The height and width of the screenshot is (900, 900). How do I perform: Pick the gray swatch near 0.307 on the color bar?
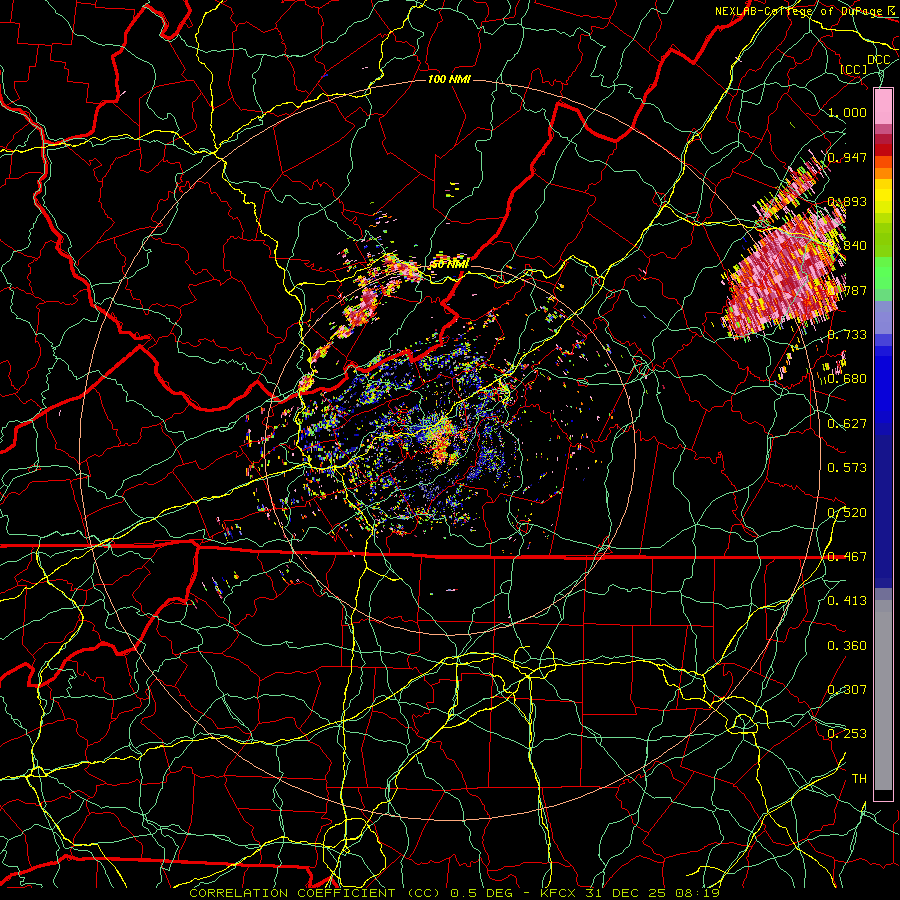click(883, 695)
